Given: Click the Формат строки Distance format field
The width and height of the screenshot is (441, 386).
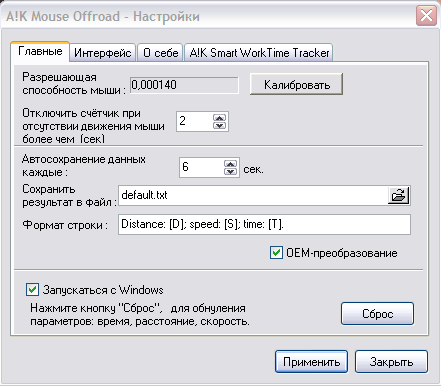Looking at the screenshot, I should click(264, 225).
